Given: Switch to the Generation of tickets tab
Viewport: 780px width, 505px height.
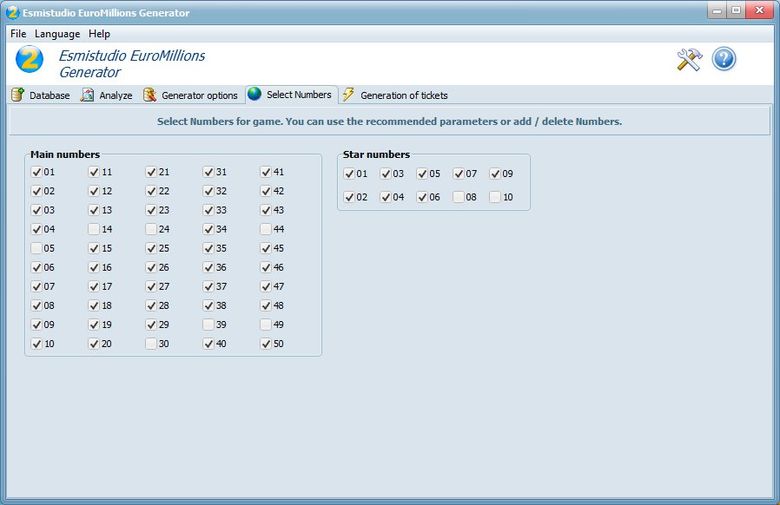Looking at the screenshot, I should [395, 95].
